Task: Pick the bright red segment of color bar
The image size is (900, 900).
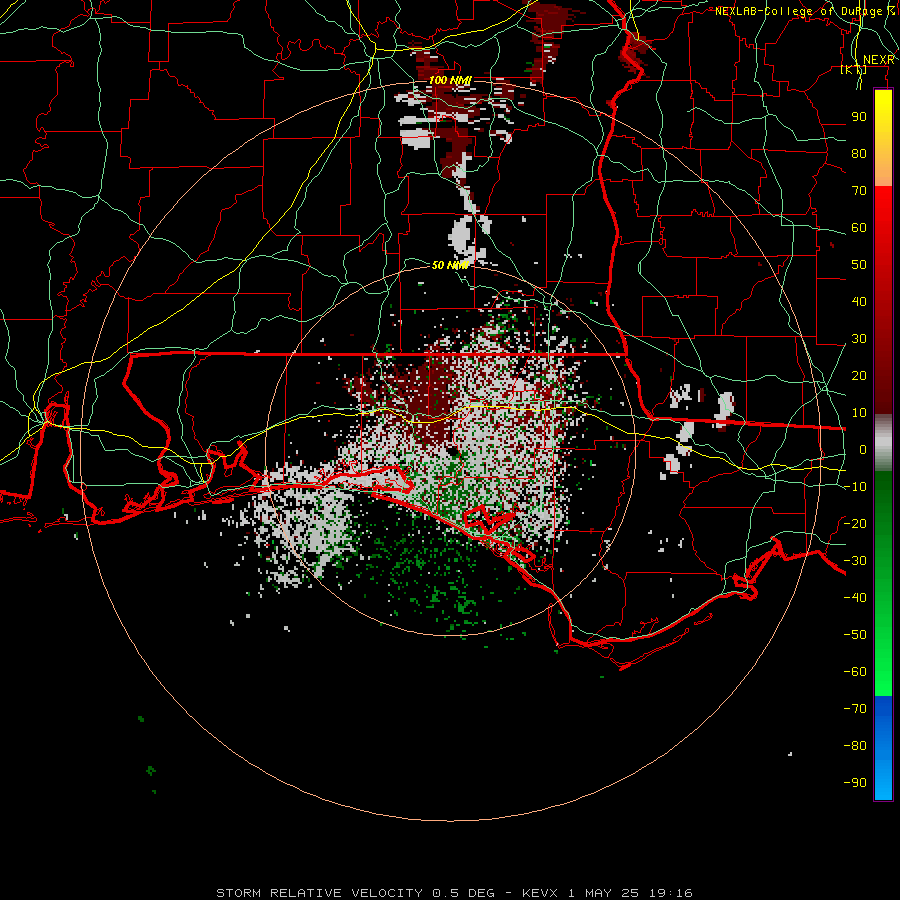Action: click(x=883, y=300)
